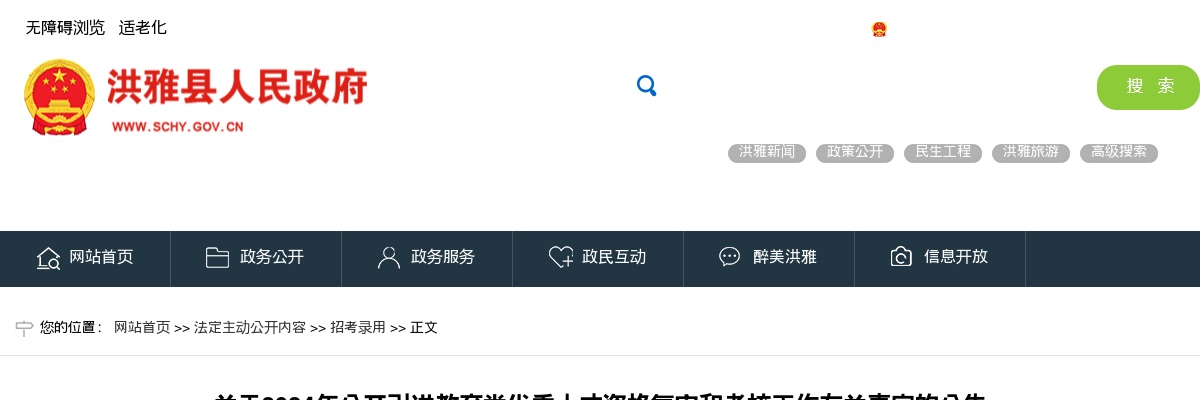
Task: Open the 政务公开 navigation menu
Action: [256, 258]
